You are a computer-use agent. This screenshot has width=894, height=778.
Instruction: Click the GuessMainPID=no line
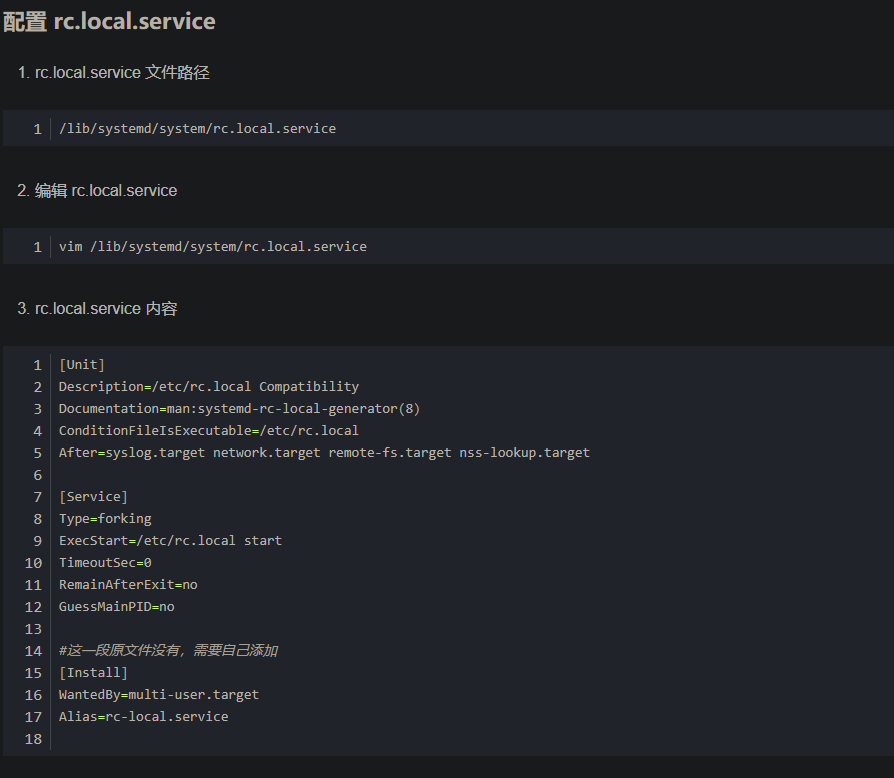click(116, 607)
